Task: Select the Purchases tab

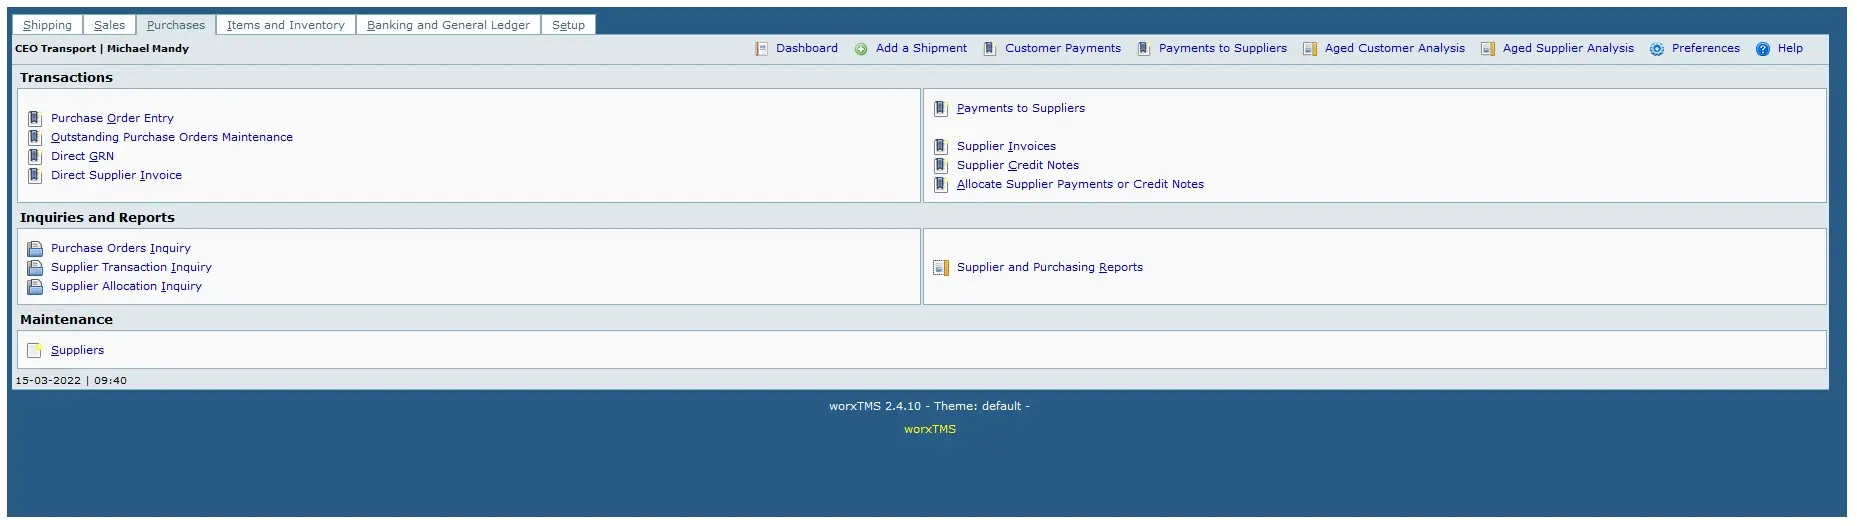Action: 176,25
